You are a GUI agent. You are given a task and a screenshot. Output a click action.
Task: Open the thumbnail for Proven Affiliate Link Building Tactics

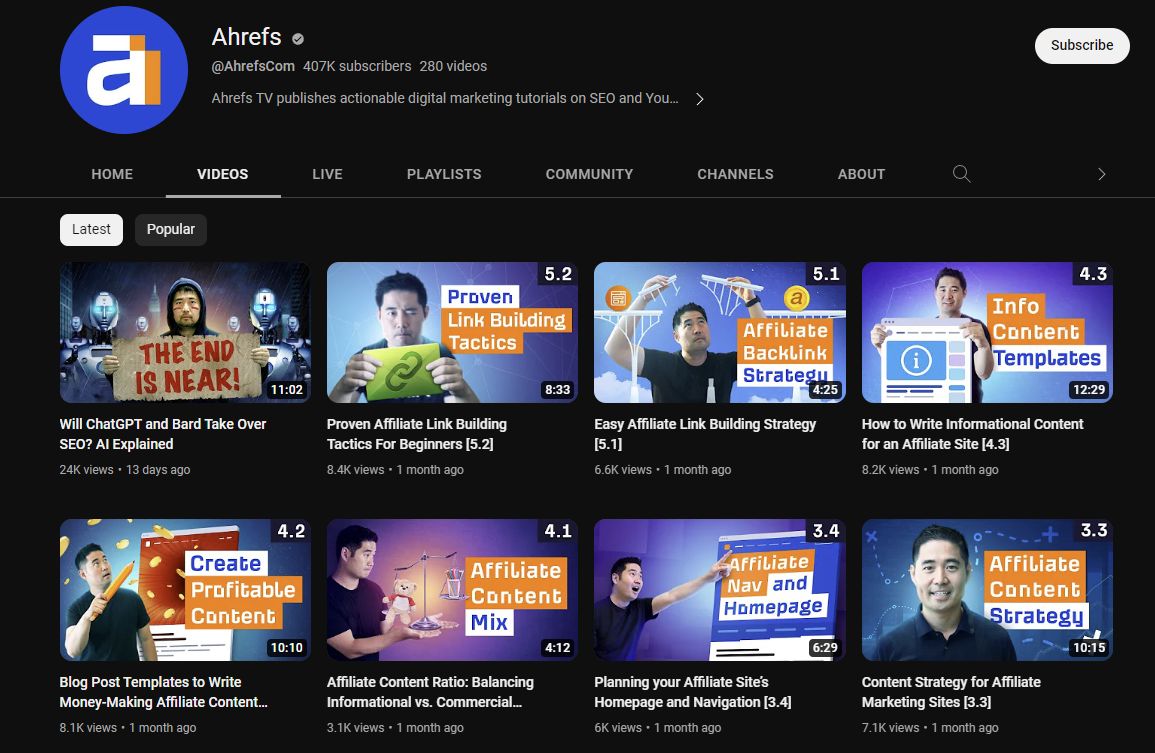click(452, 332)
